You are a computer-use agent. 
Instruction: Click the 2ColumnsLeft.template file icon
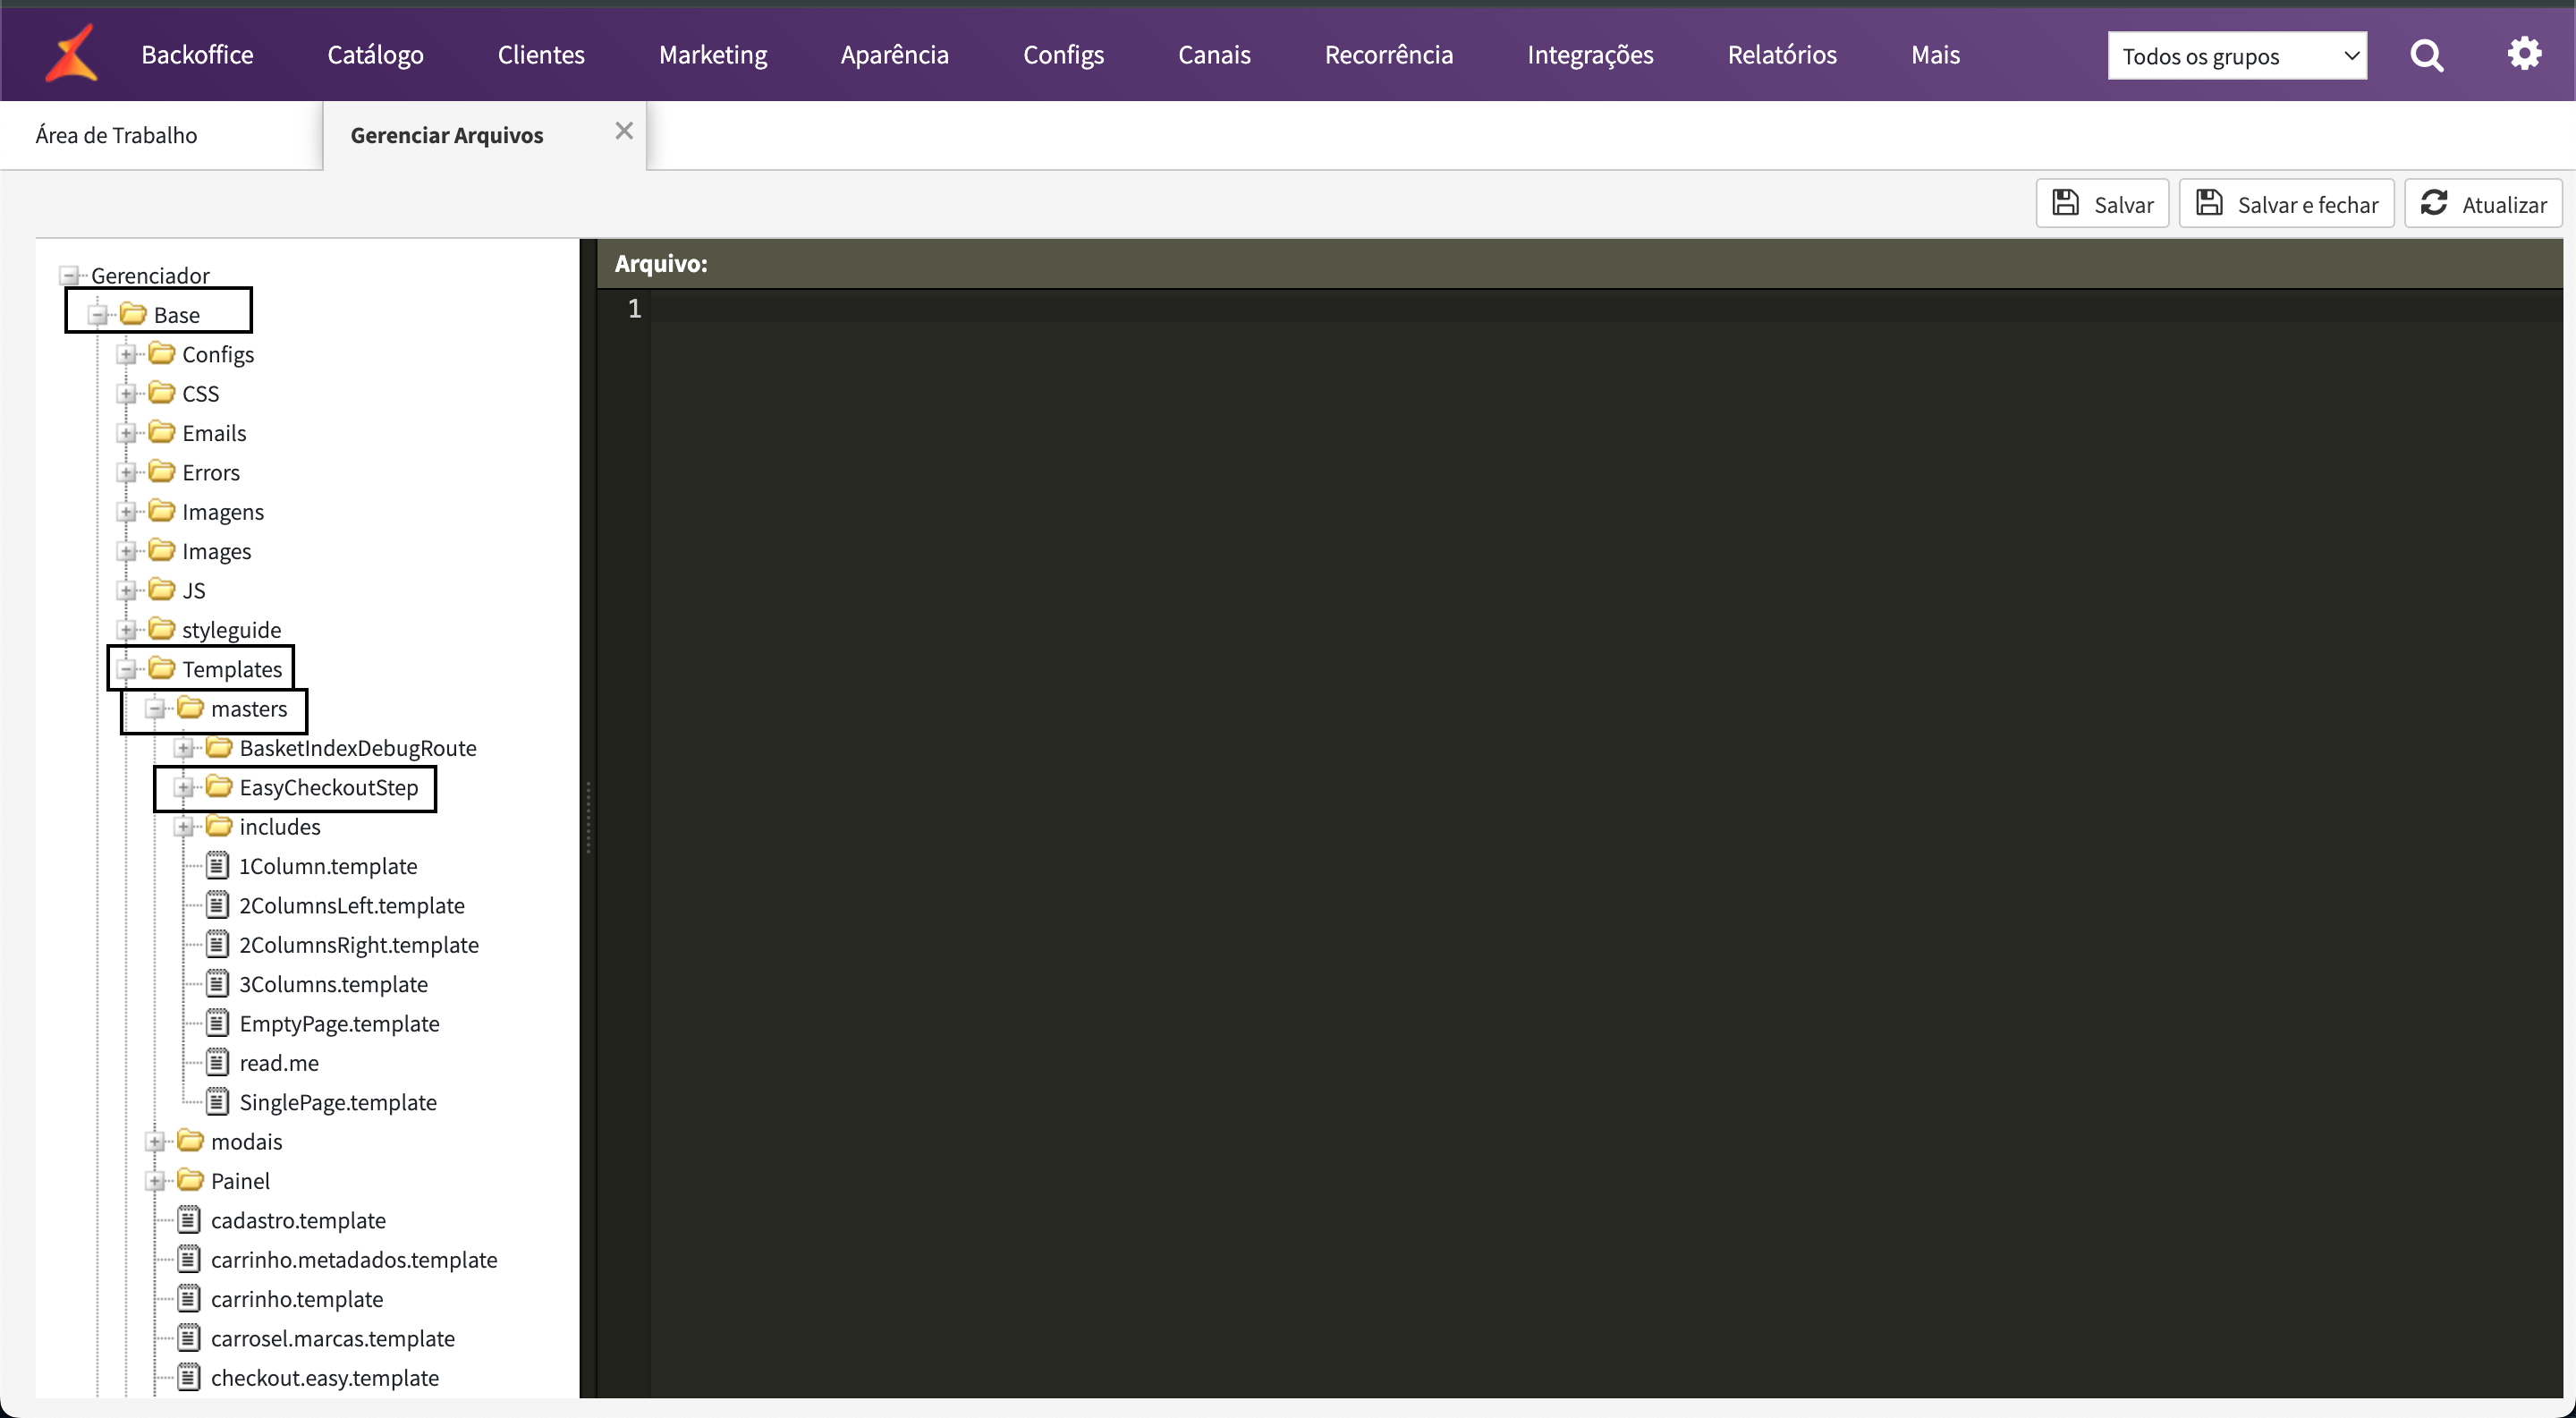point(218,905)
